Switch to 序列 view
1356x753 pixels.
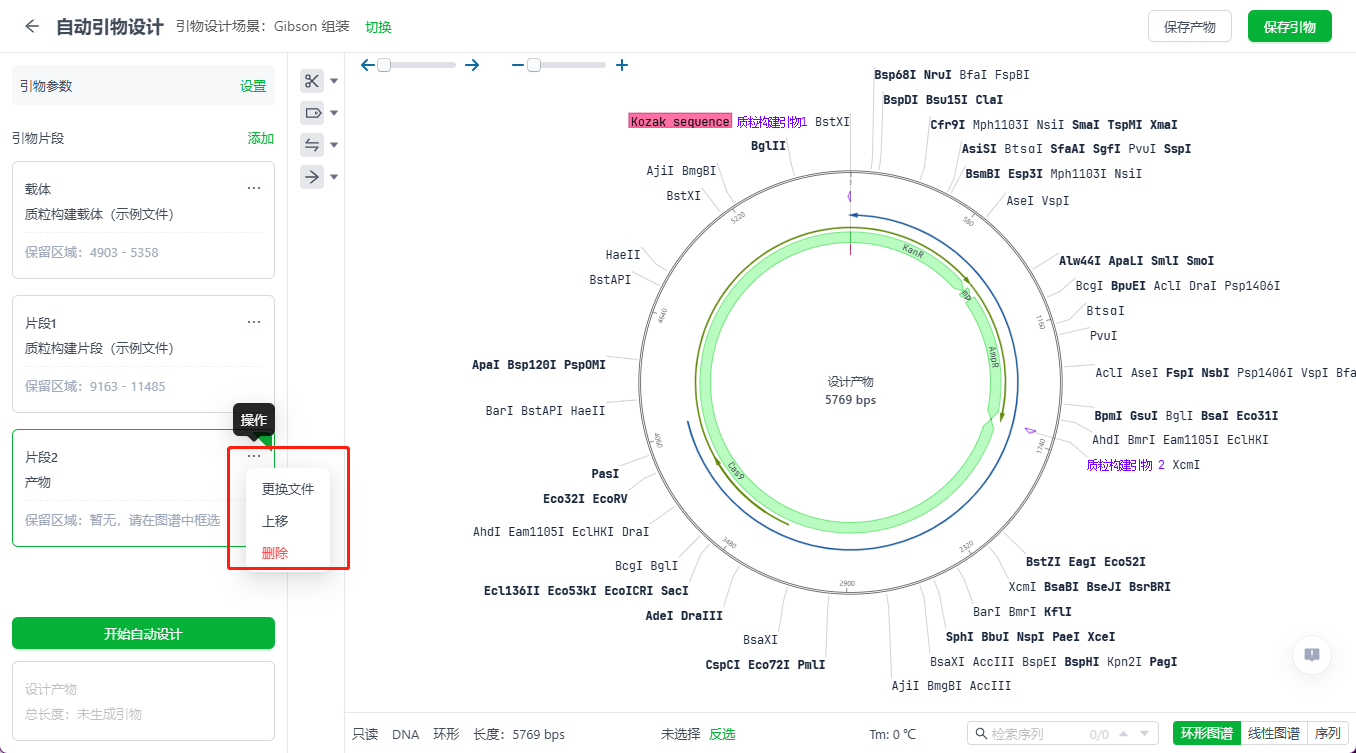tap(1327, 733)
